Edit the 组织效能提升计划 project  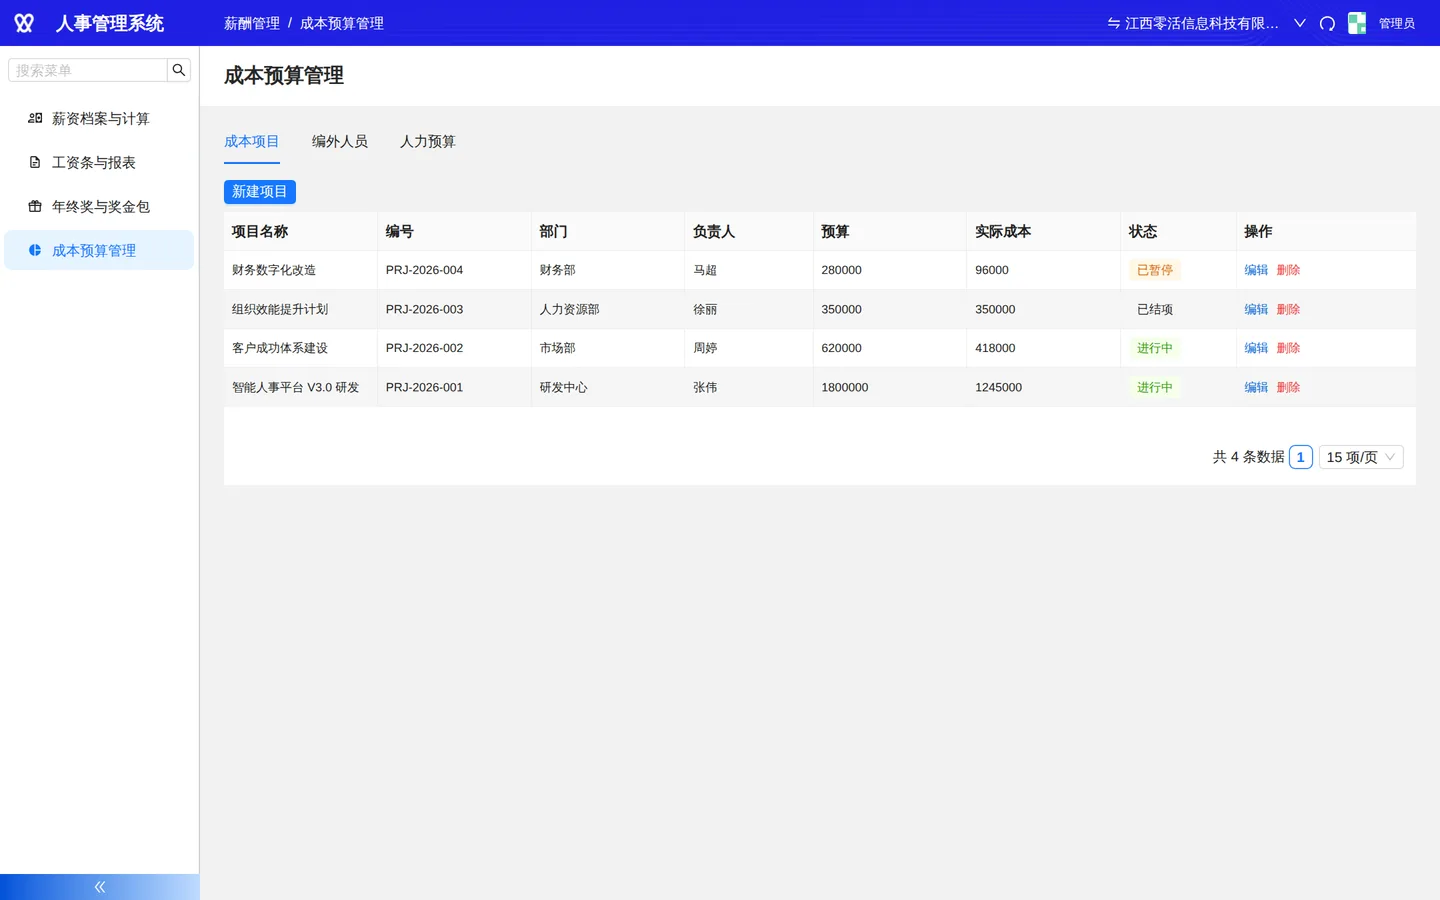point(1256,309)
